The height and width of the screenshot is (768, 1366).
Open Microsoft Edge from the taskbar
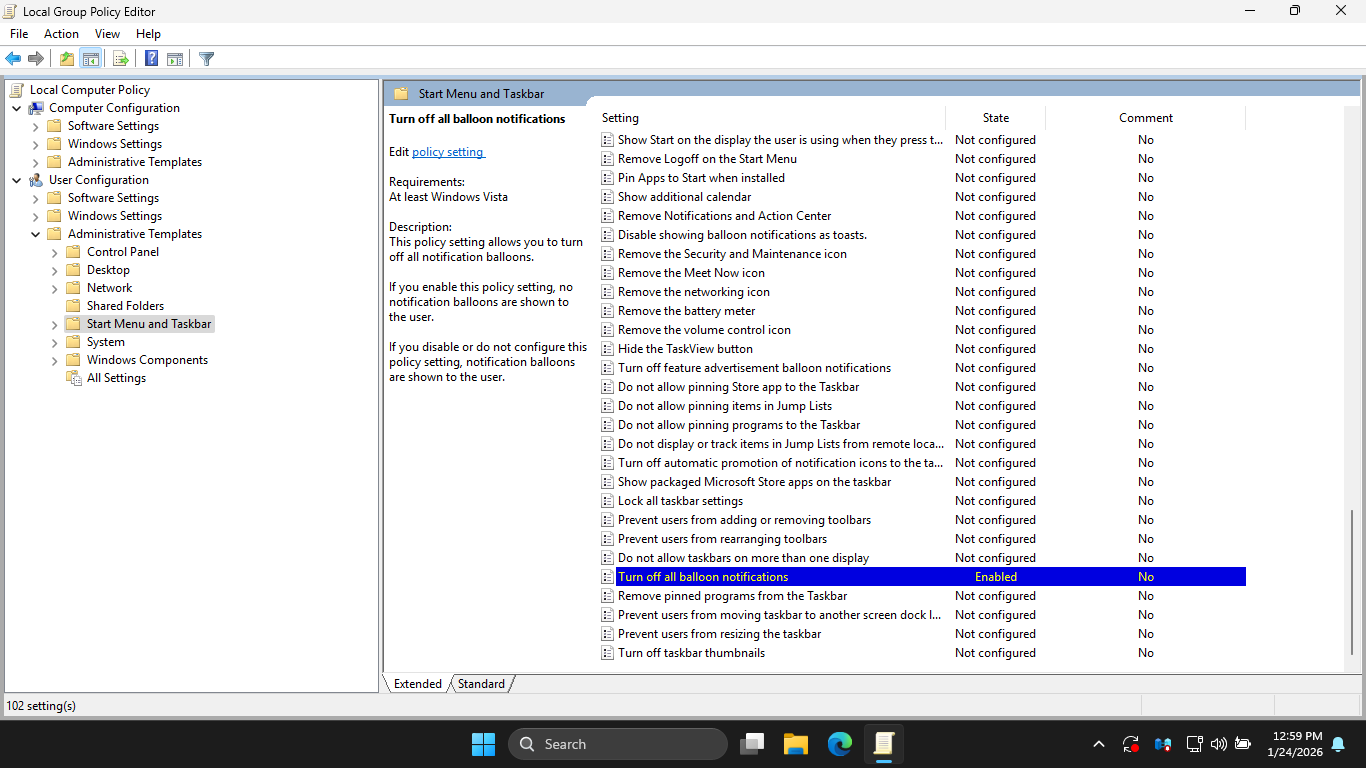click(839, 744)
